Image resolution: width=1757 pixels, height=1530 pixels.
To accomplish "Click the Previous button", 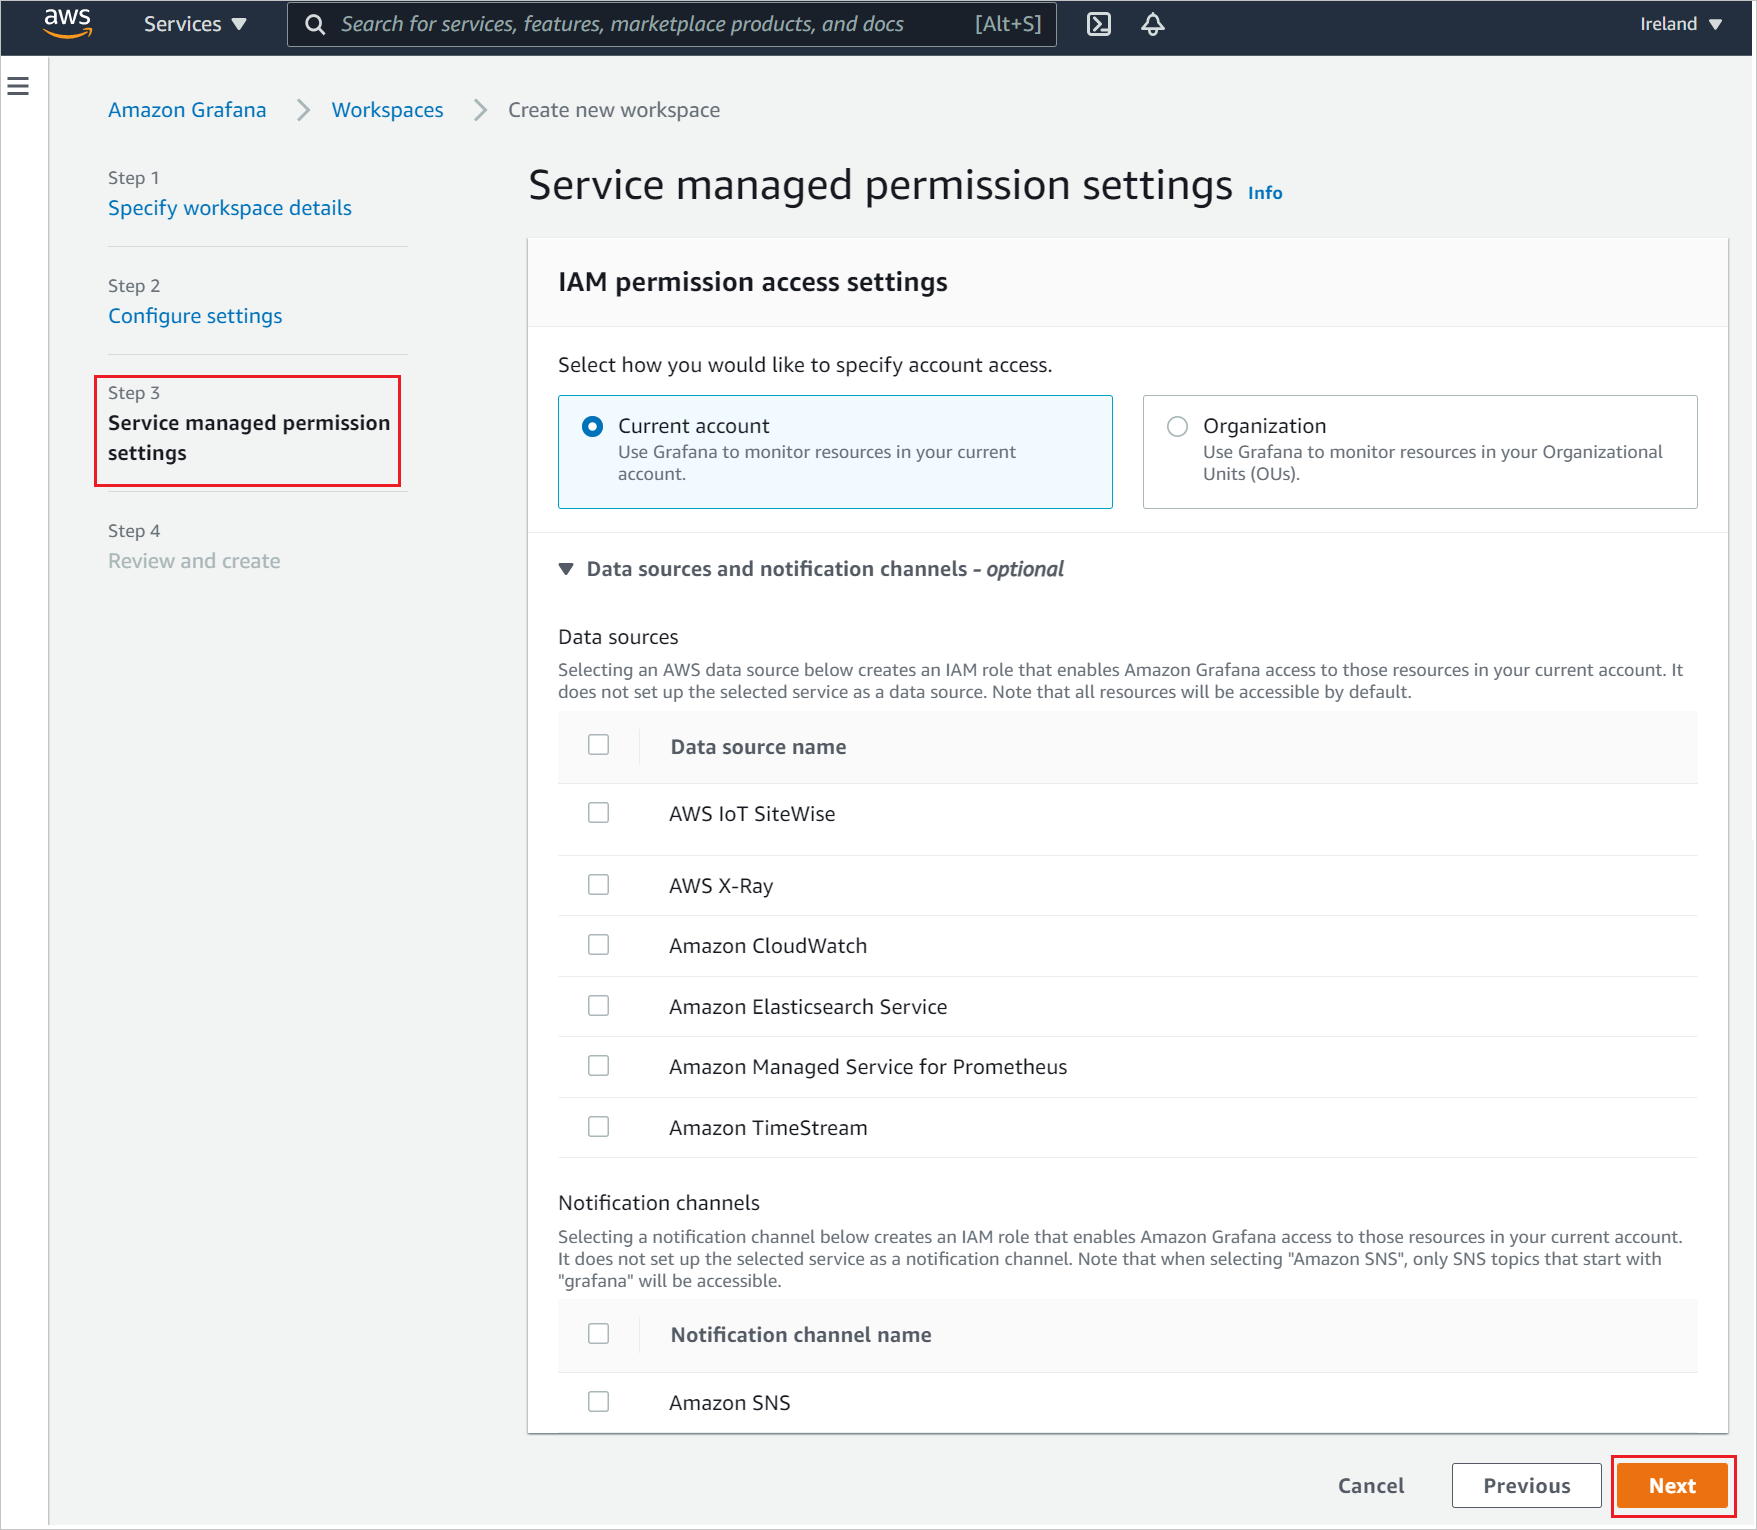I will click(x=1527, y=1486).
